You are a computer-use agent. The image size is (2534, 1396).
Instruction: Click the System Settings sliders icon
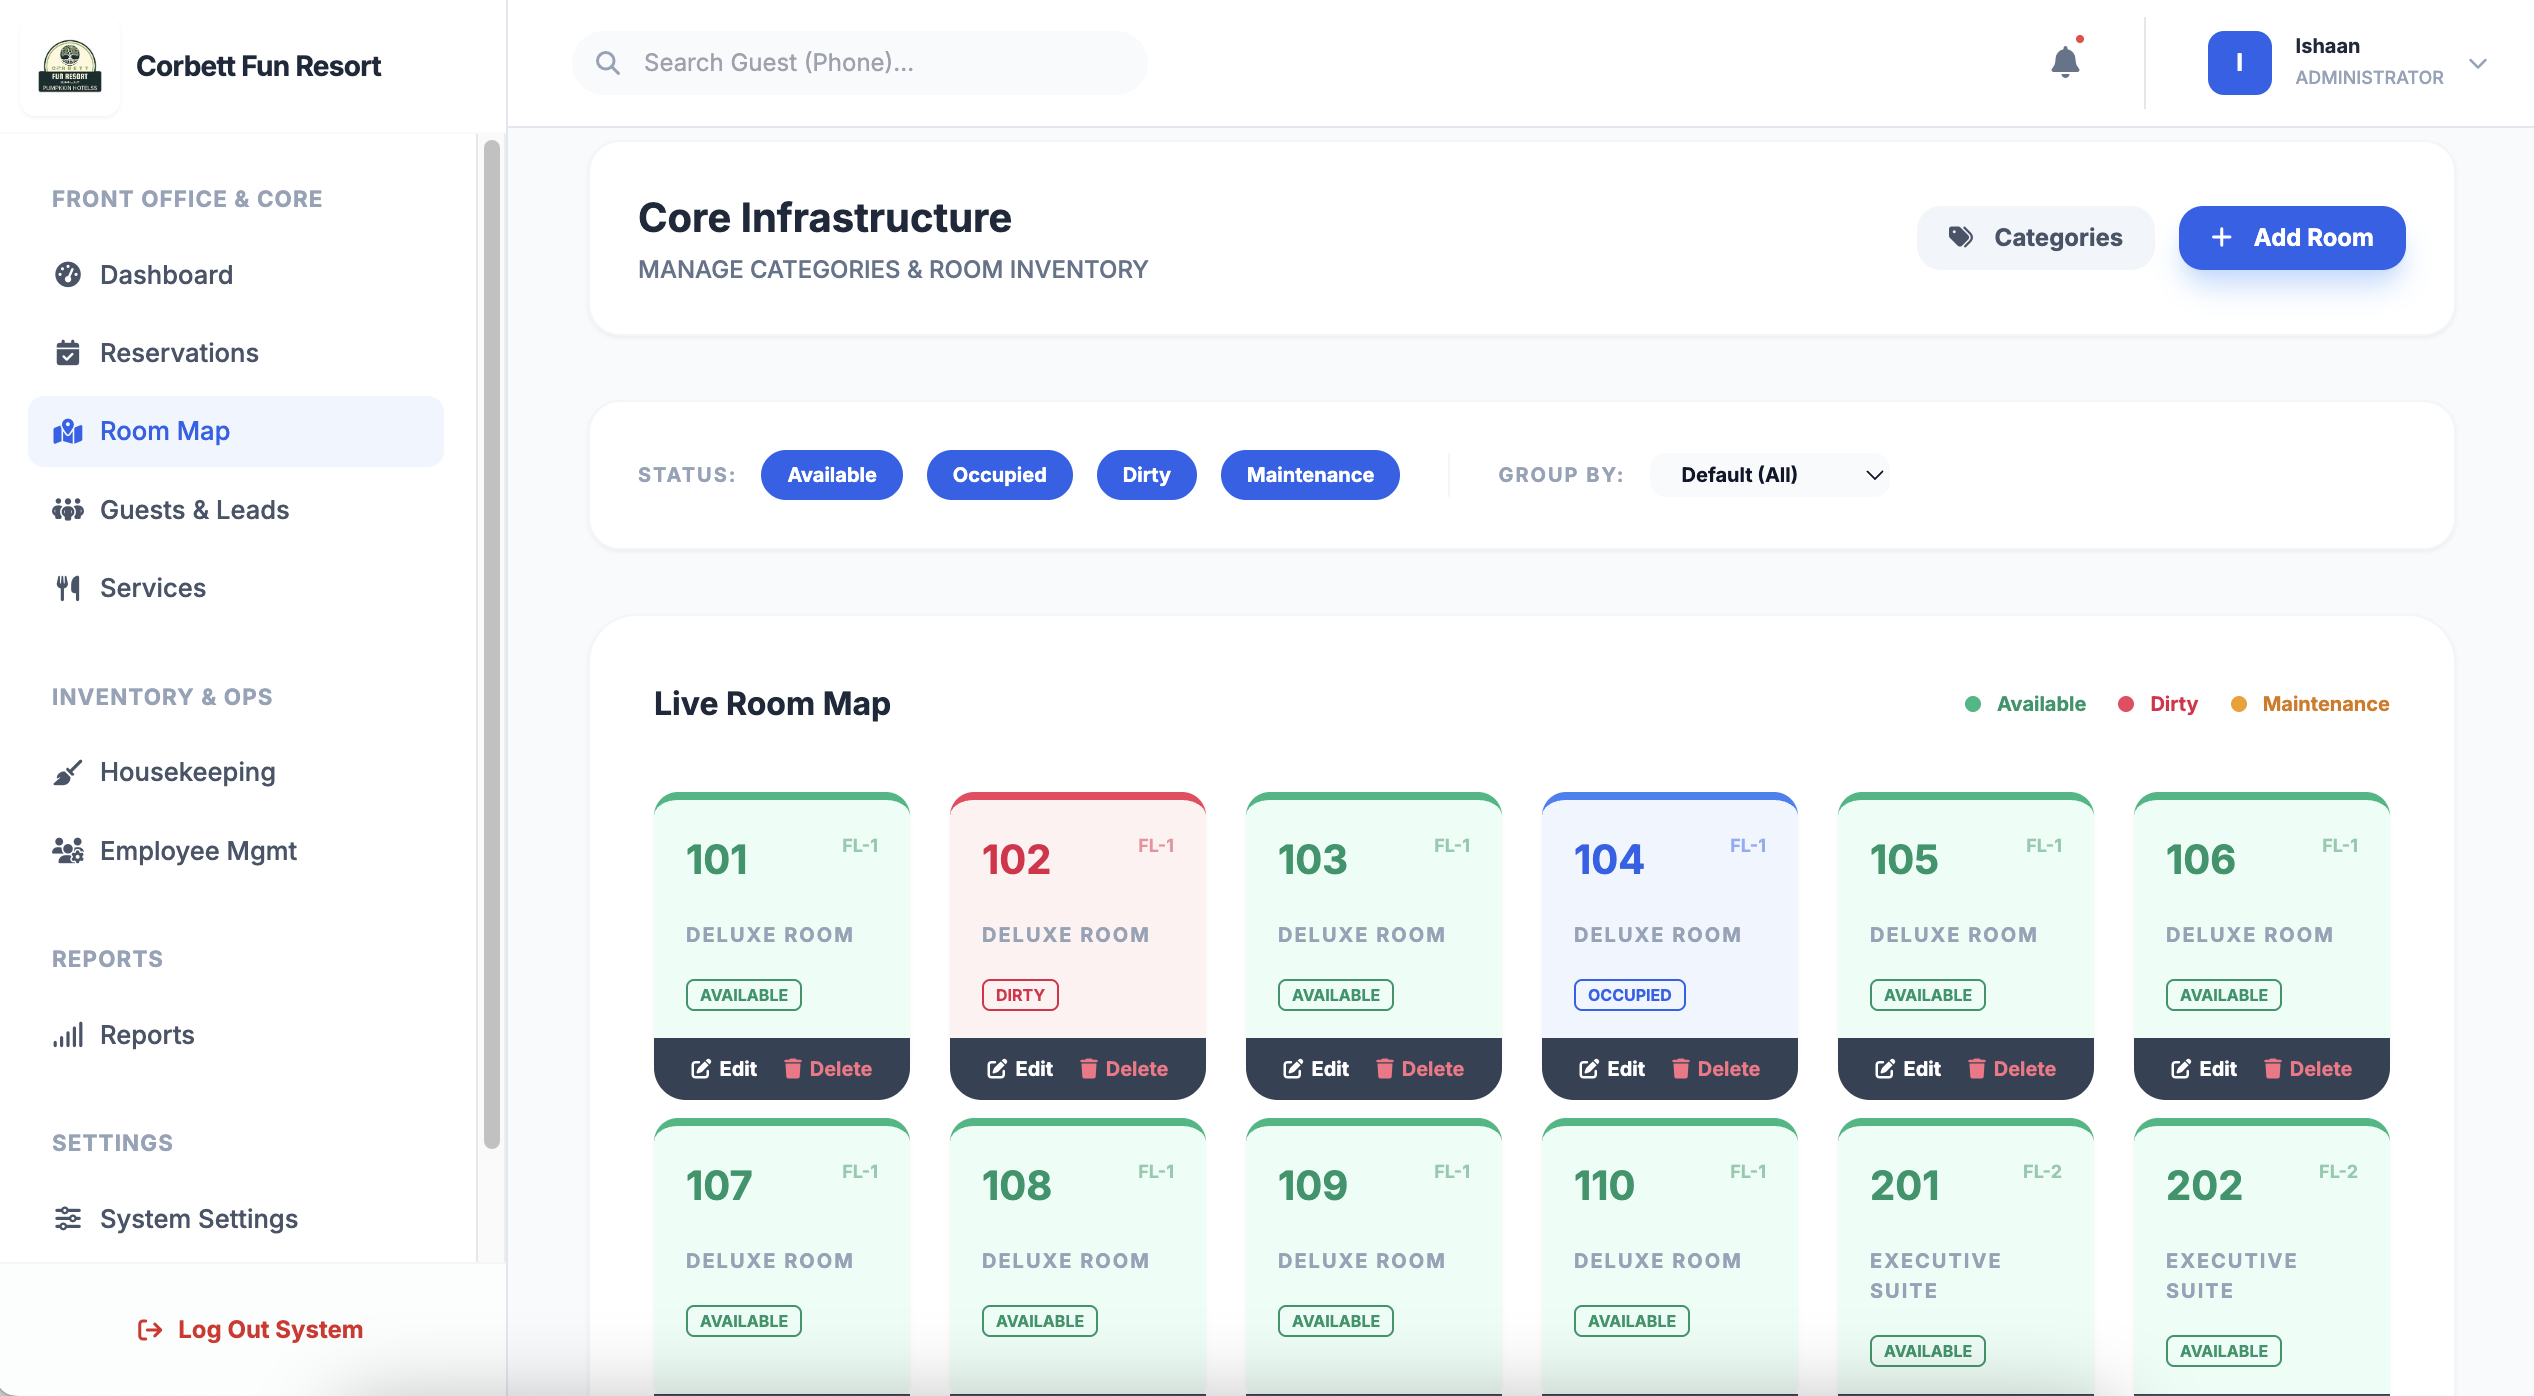(68, 1218)
